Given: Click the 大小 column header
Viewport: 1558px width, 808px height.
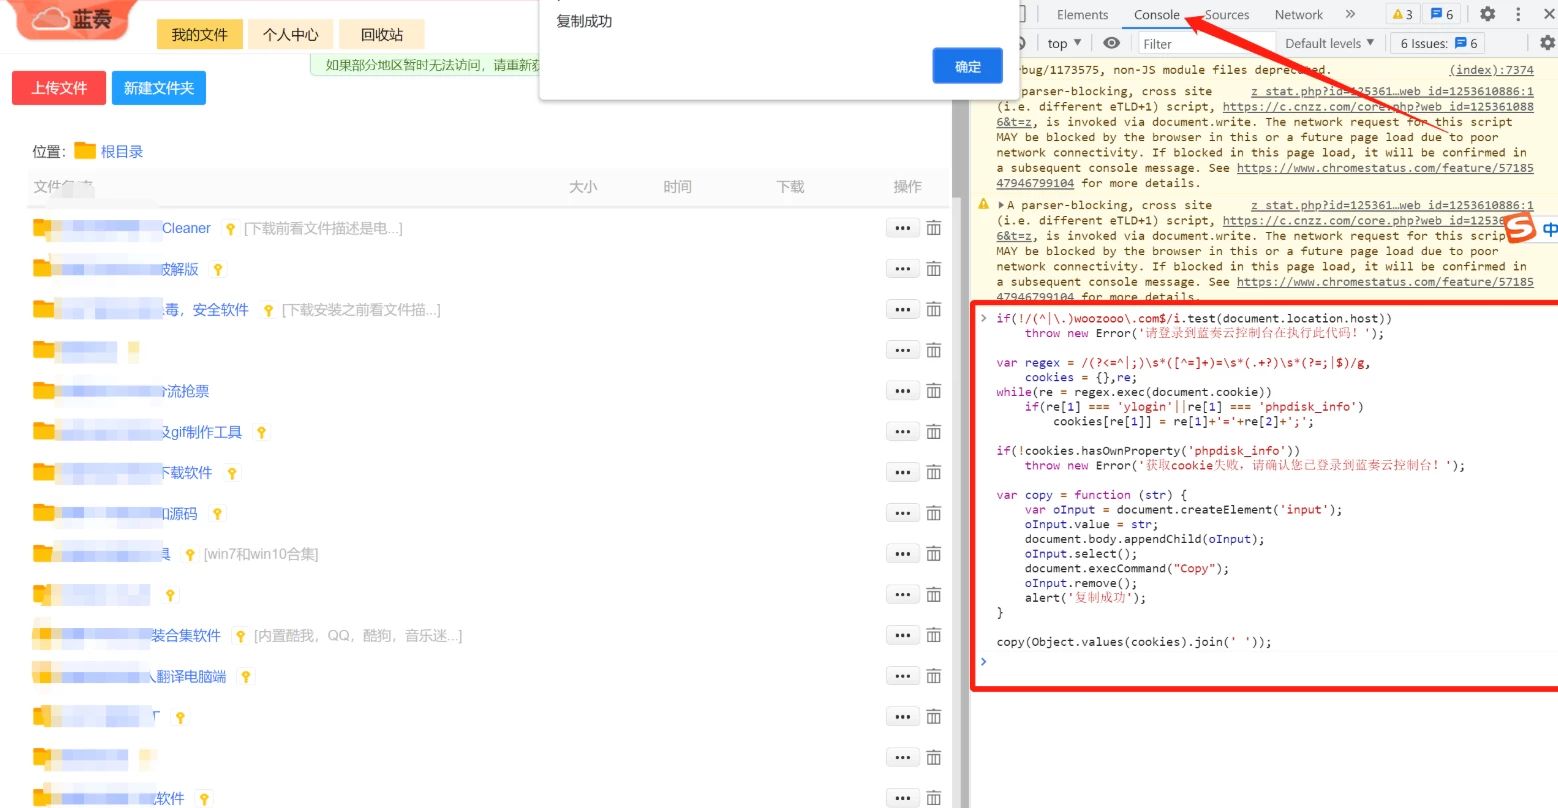Looking at the screenshot, I should point(583,187).
